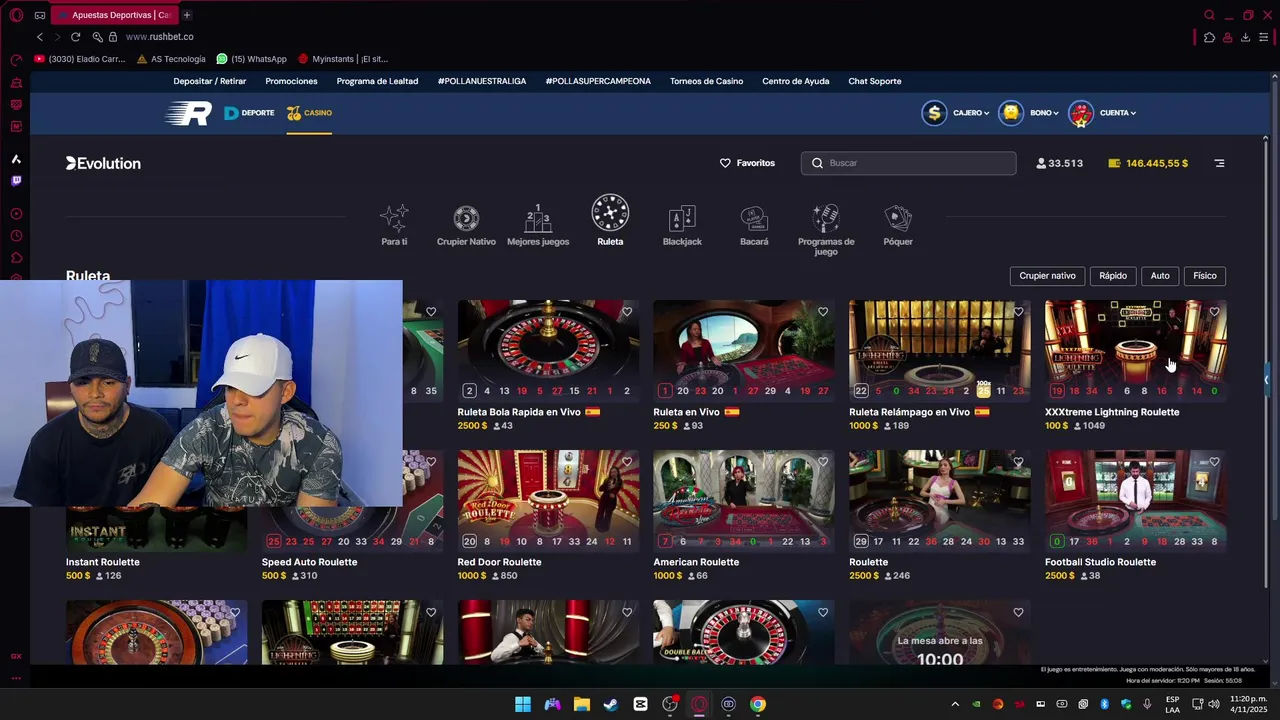This screenshot has height=720, width=1280.
Task: Open WhatsApp bookmark
Action: point(252,59)
